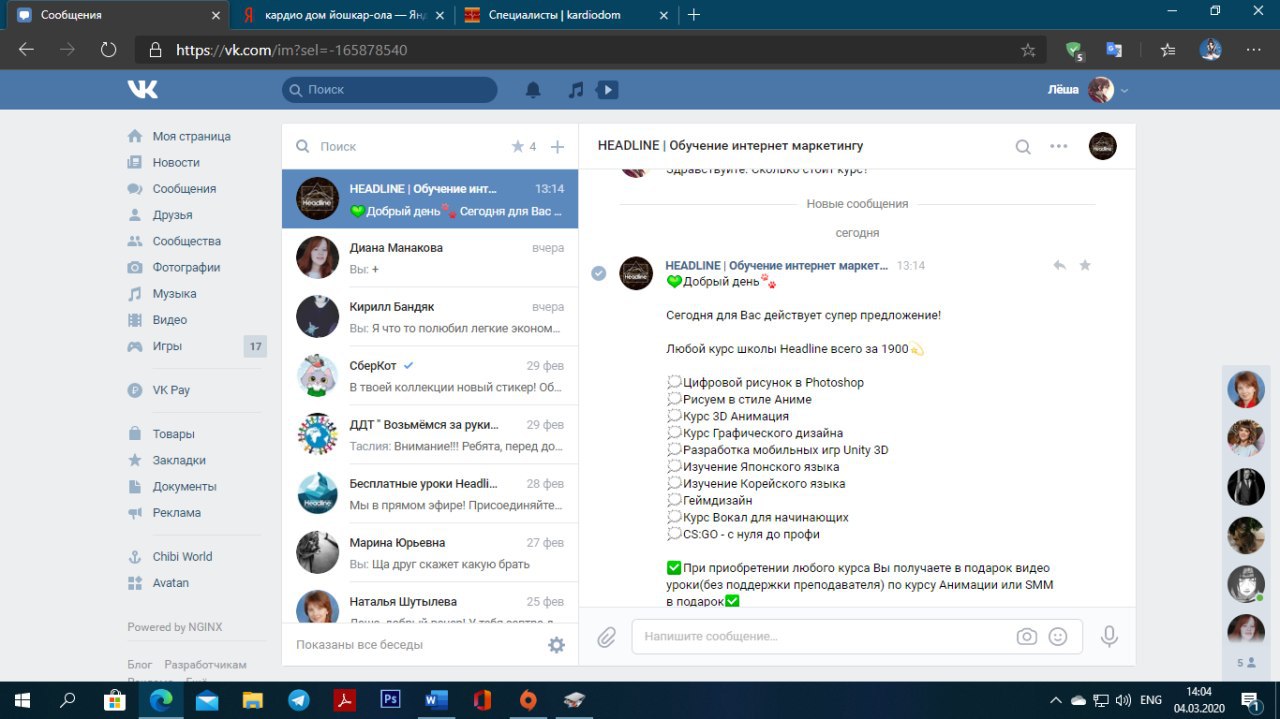Reload the page with refresh button
The height and width of the screenshot is (719, 1280).
point(108,49)
